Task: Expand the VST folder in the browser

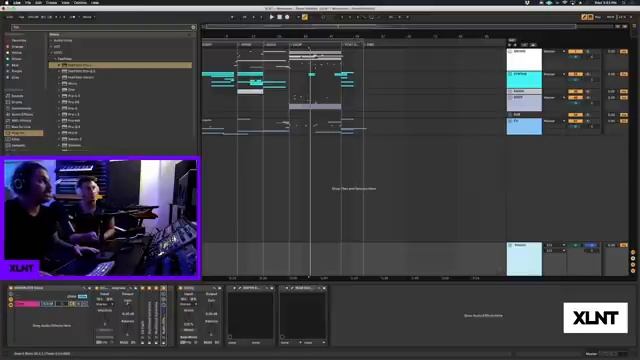Action: click(x=51, y=47)
